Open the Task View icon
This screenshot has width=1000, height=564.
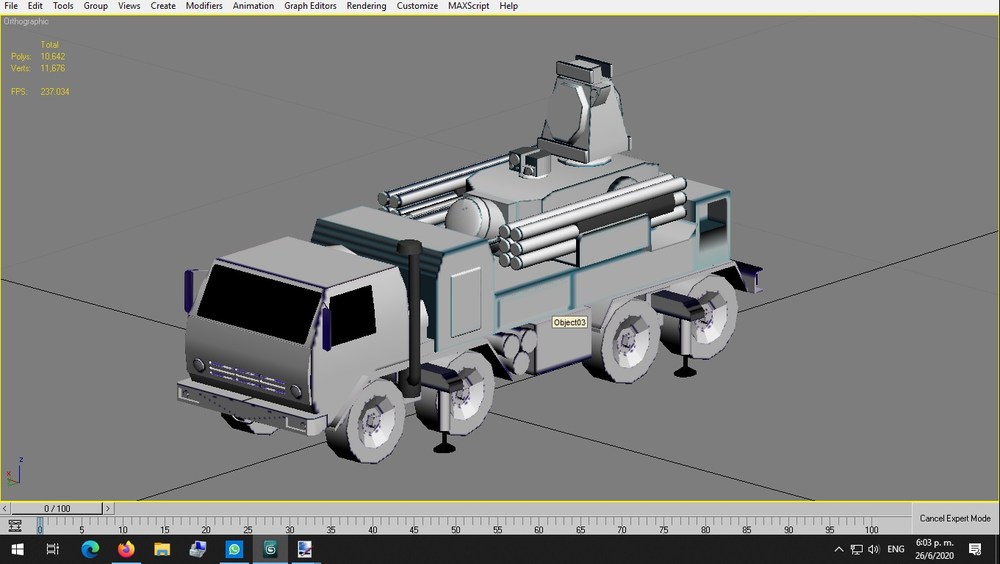[x=53, y=549]
